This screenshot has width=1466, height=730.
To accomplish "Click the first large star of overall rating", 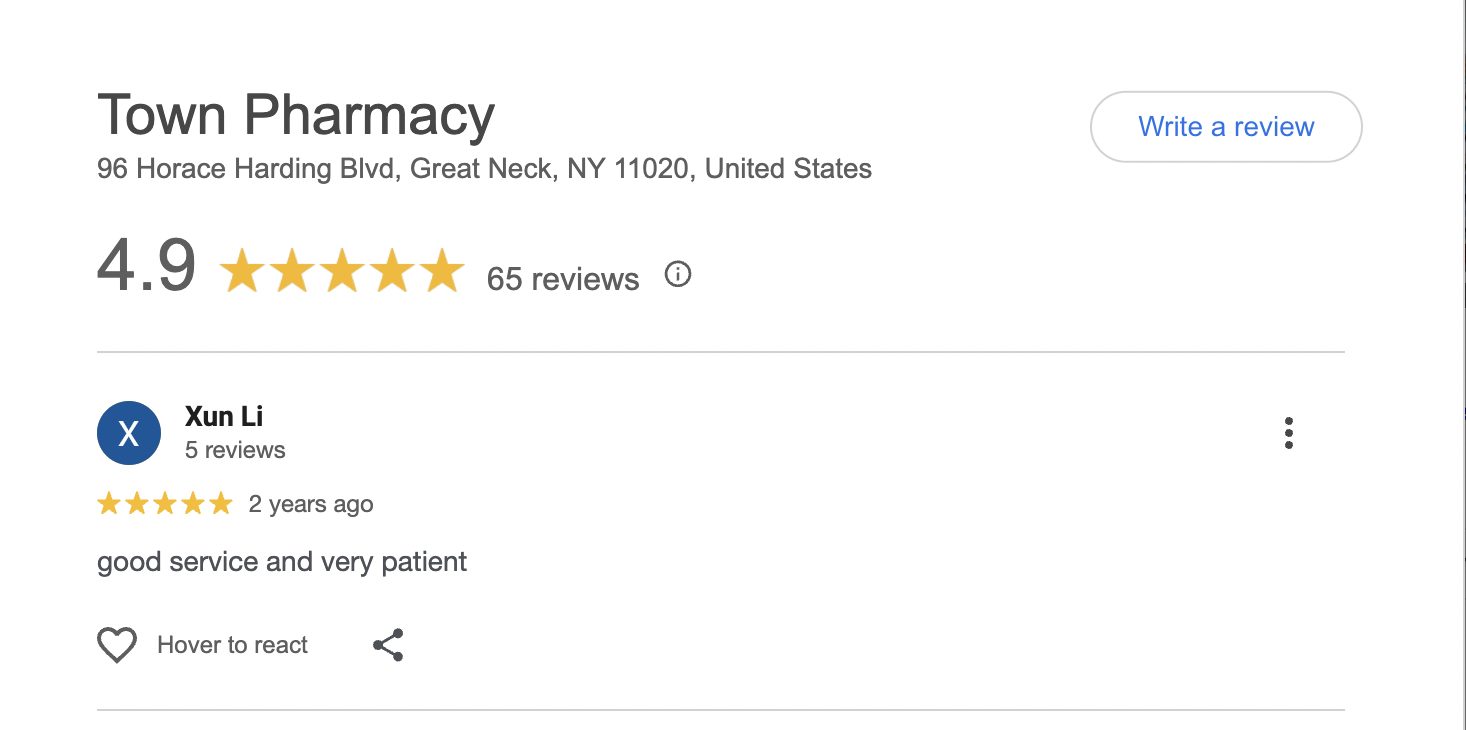I will (x=240, y=272).
